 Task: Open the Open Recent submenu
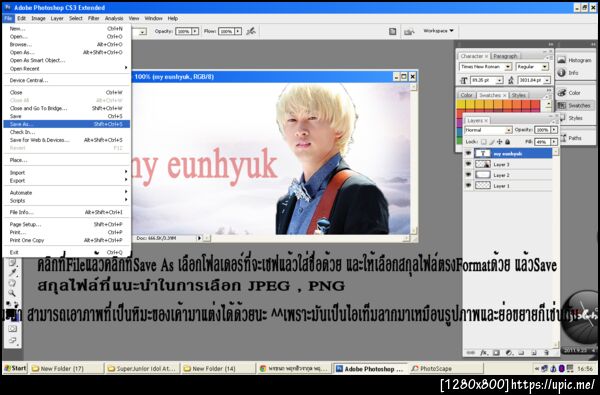[67, 69]
